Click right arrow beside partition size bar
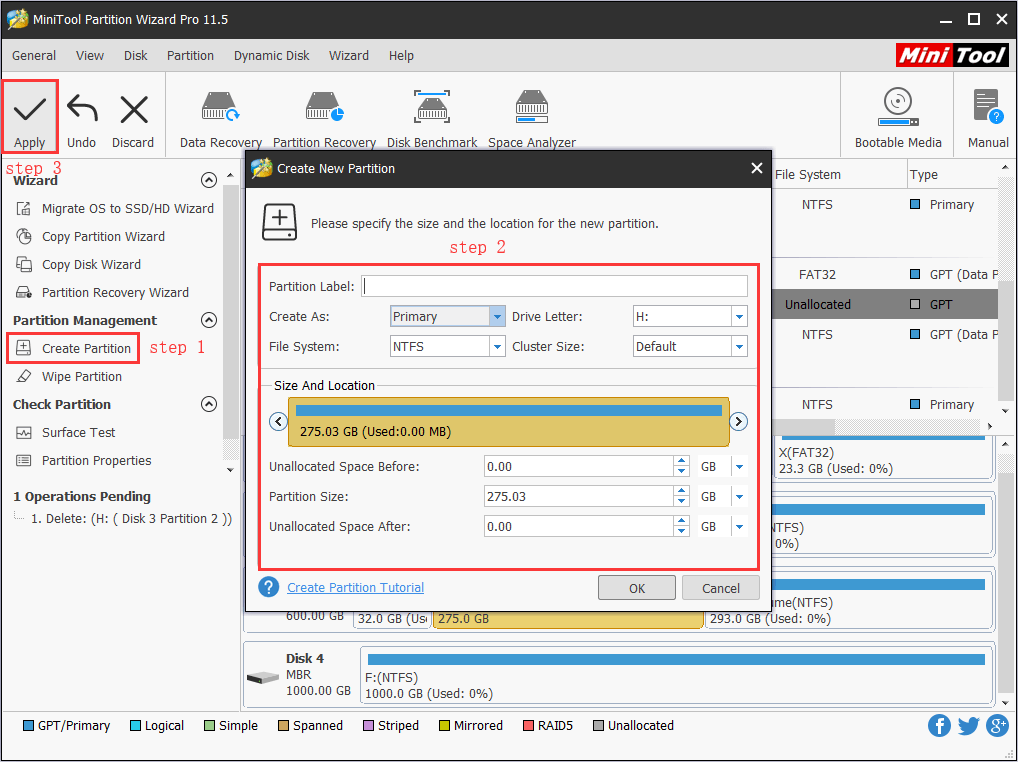This screenshot has width=1018, height=762. tap(738, 421)
